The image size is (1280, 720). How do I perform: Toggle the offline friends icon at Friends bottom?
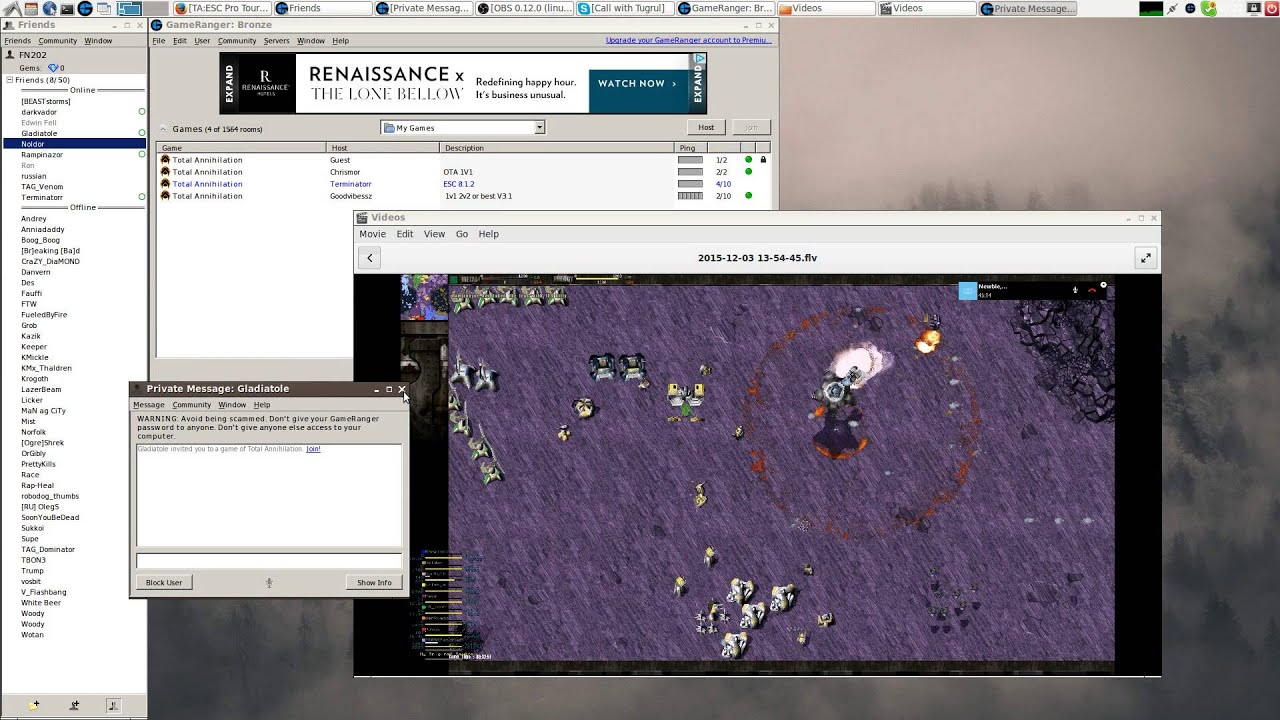[113, 705]
